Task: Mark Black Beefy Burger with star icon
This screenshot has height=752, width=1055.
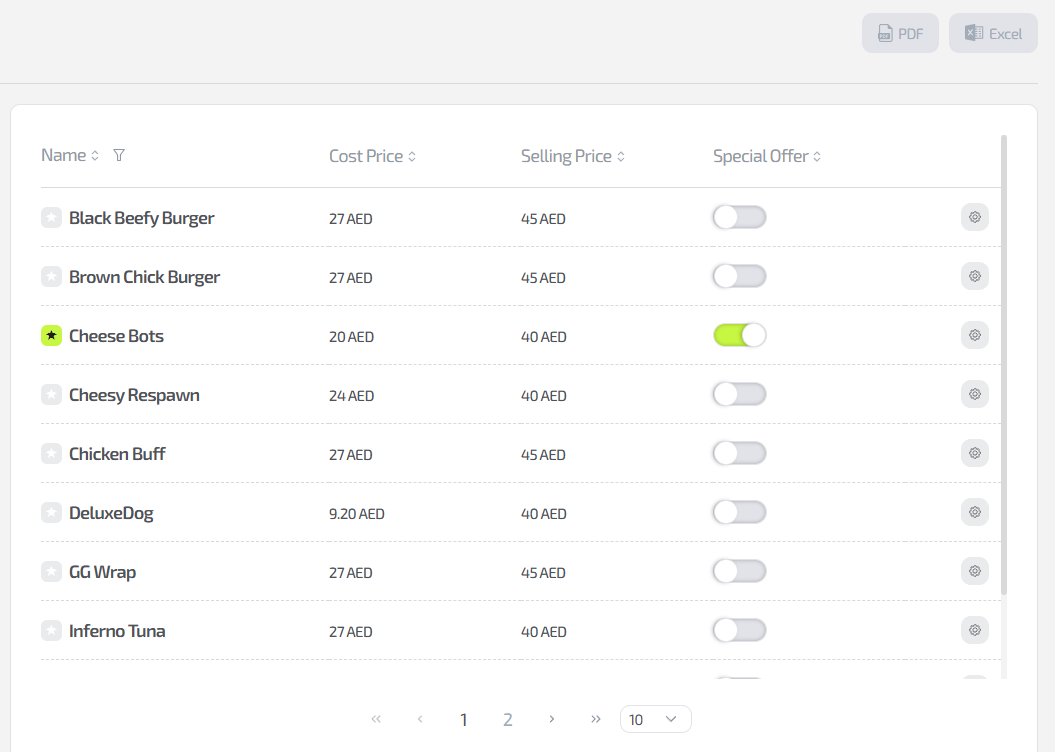Action: (51, 218)
